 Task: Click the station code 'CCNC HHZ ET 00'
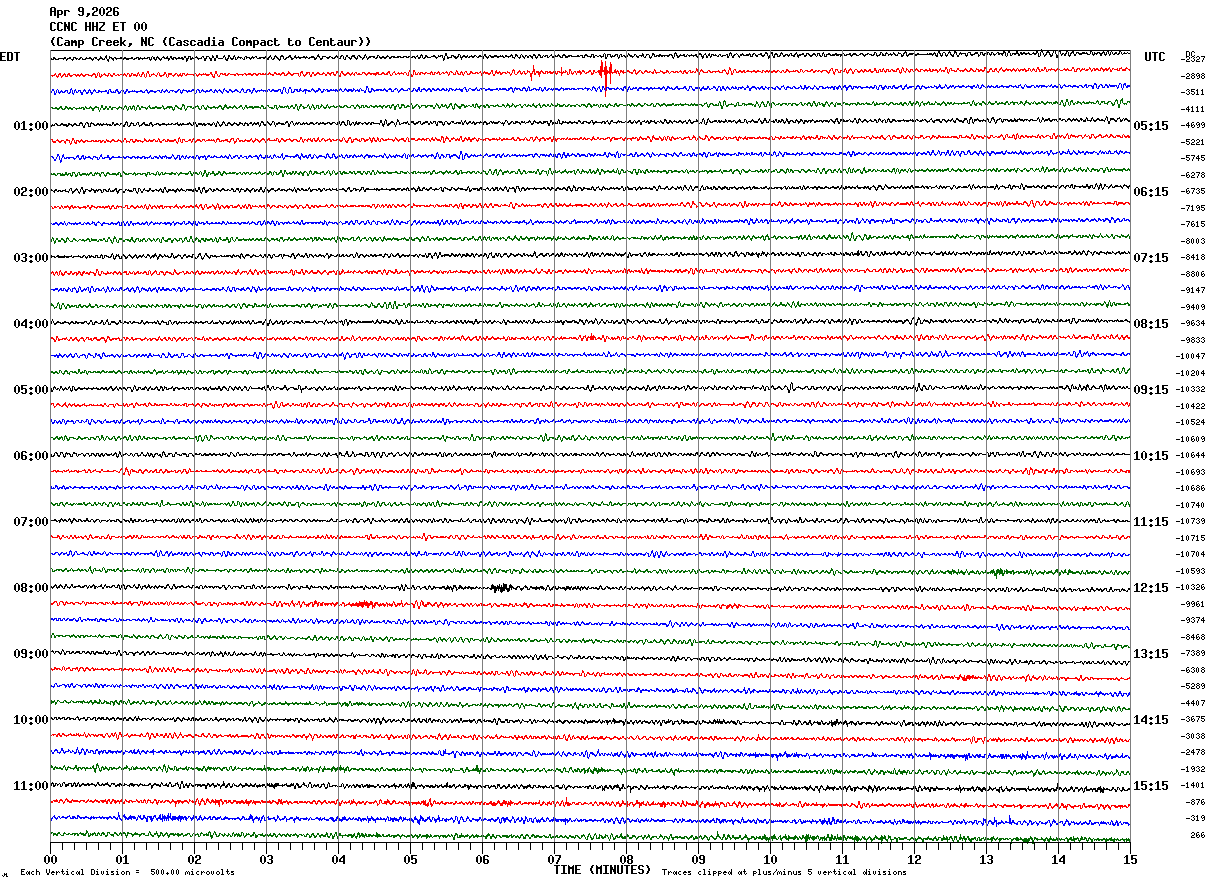(98, 27)
